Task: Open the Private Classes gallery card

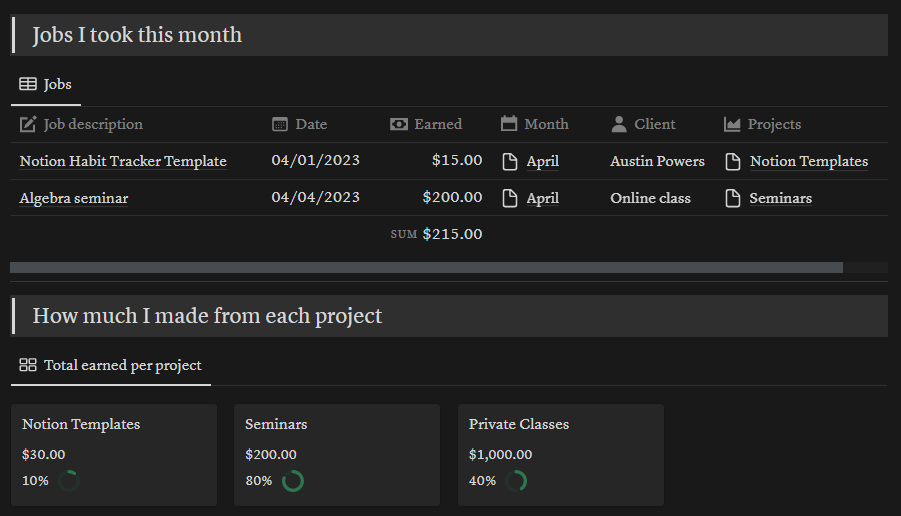Action: click(560, 454)
